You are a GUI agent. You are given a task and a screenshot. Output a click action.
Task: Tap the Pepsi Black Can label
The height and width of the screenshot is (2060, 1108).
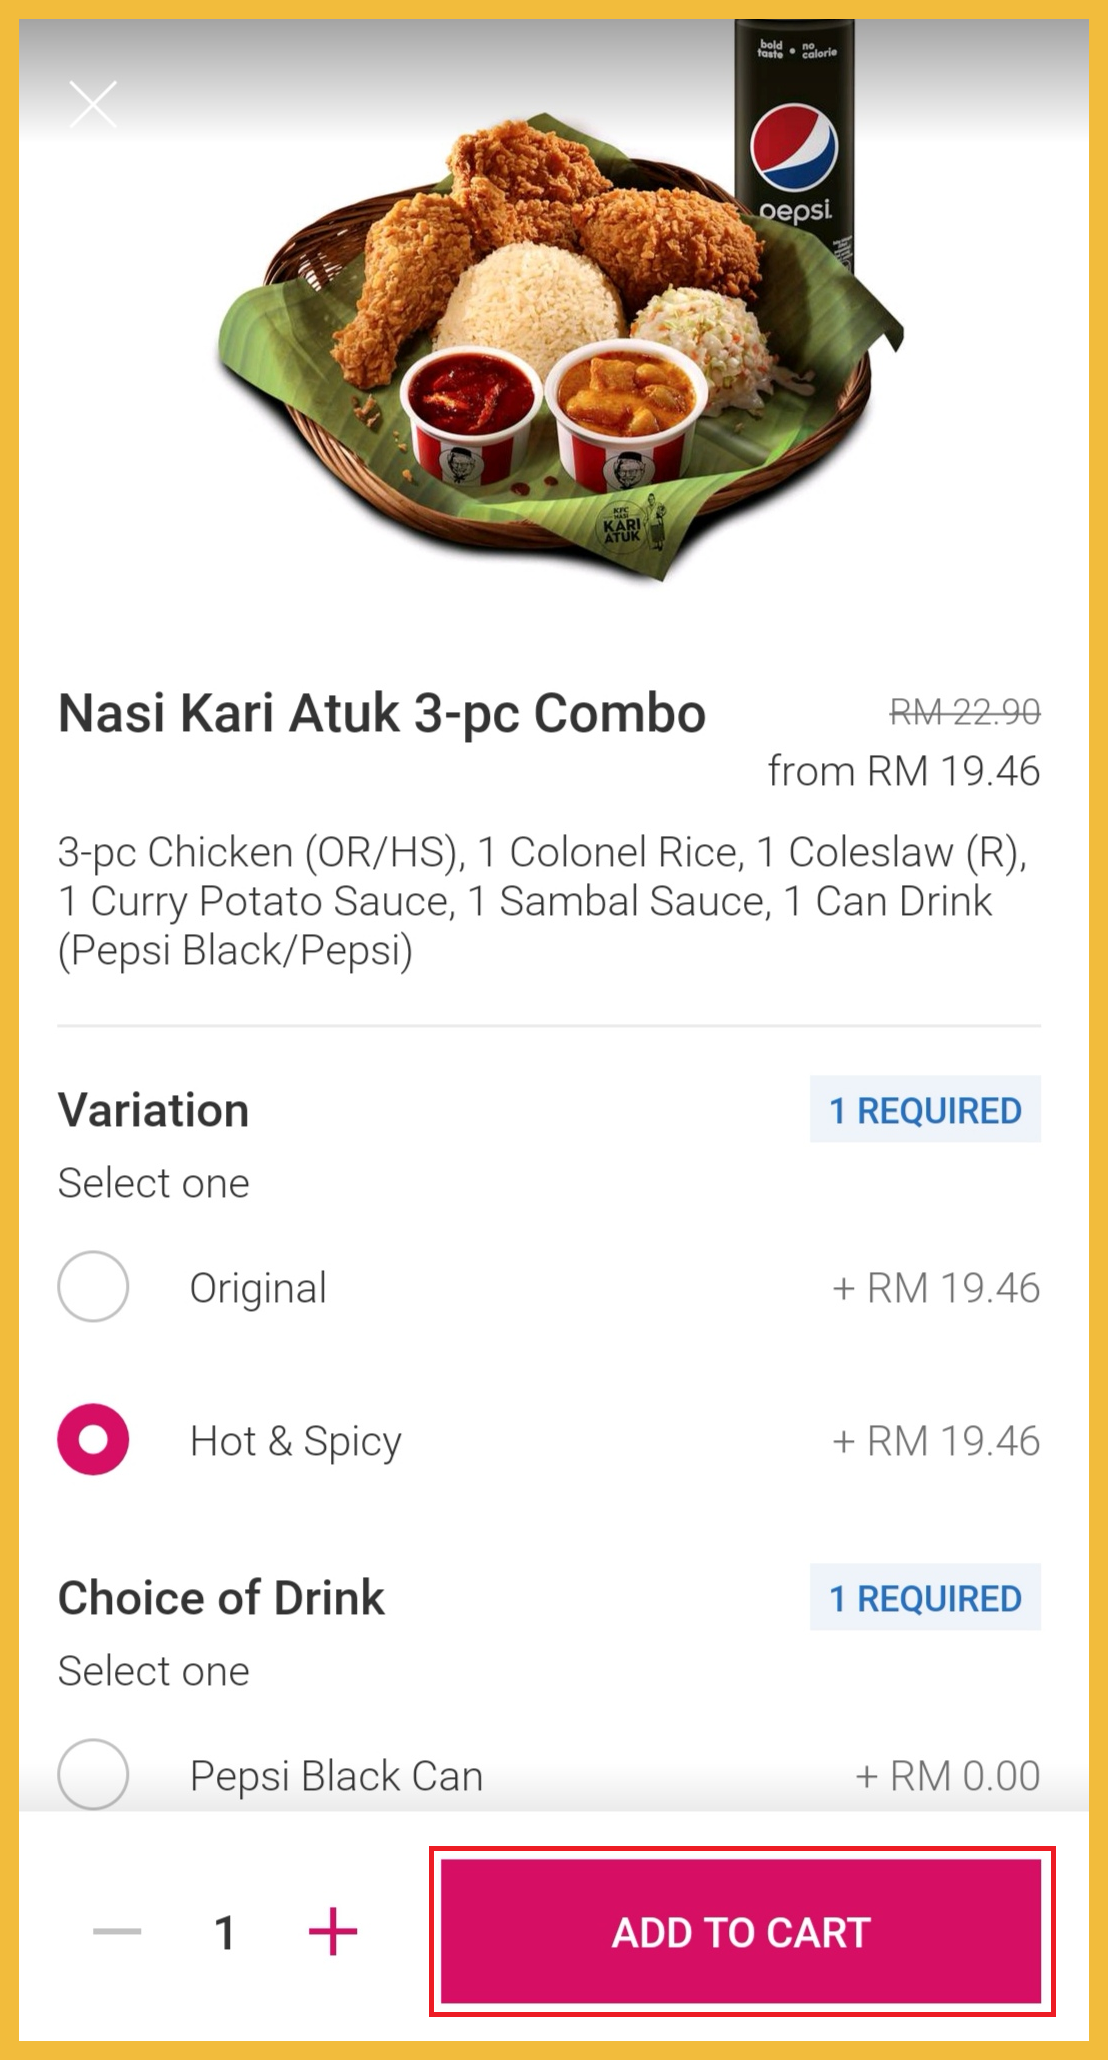(x=336, y=1776)
